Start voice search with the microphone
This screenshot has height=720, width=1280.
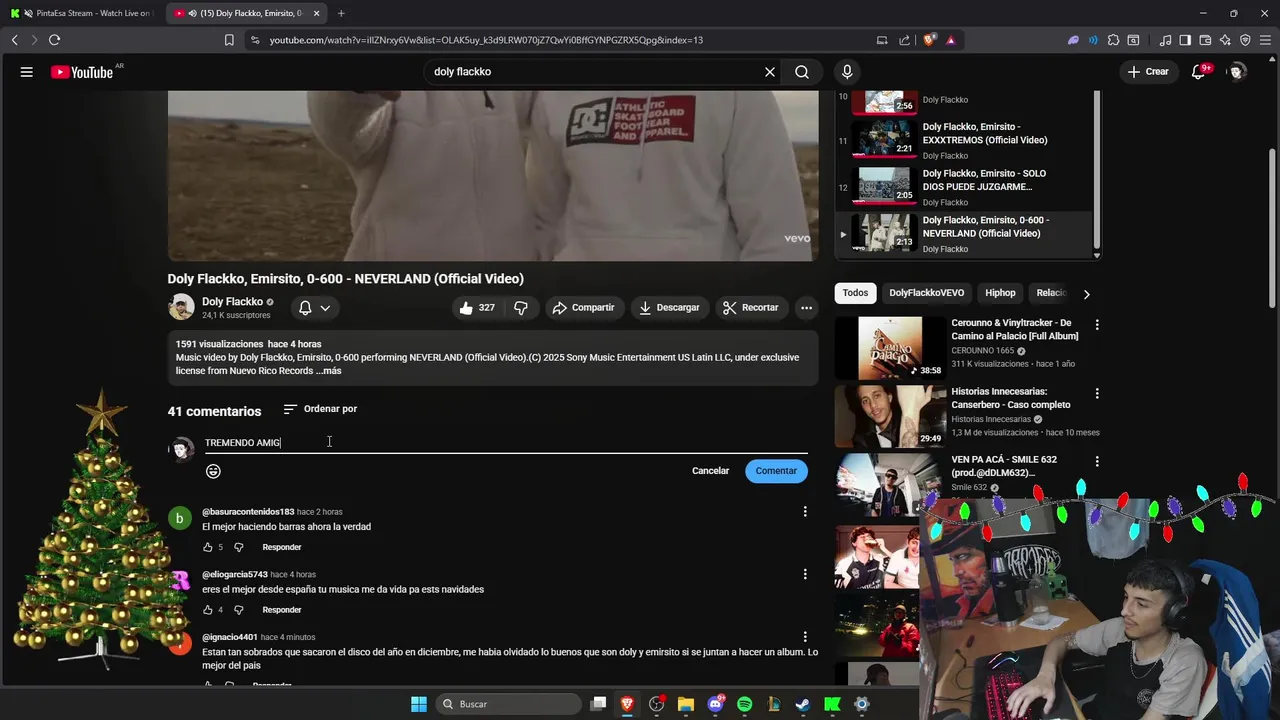point(847,72)
